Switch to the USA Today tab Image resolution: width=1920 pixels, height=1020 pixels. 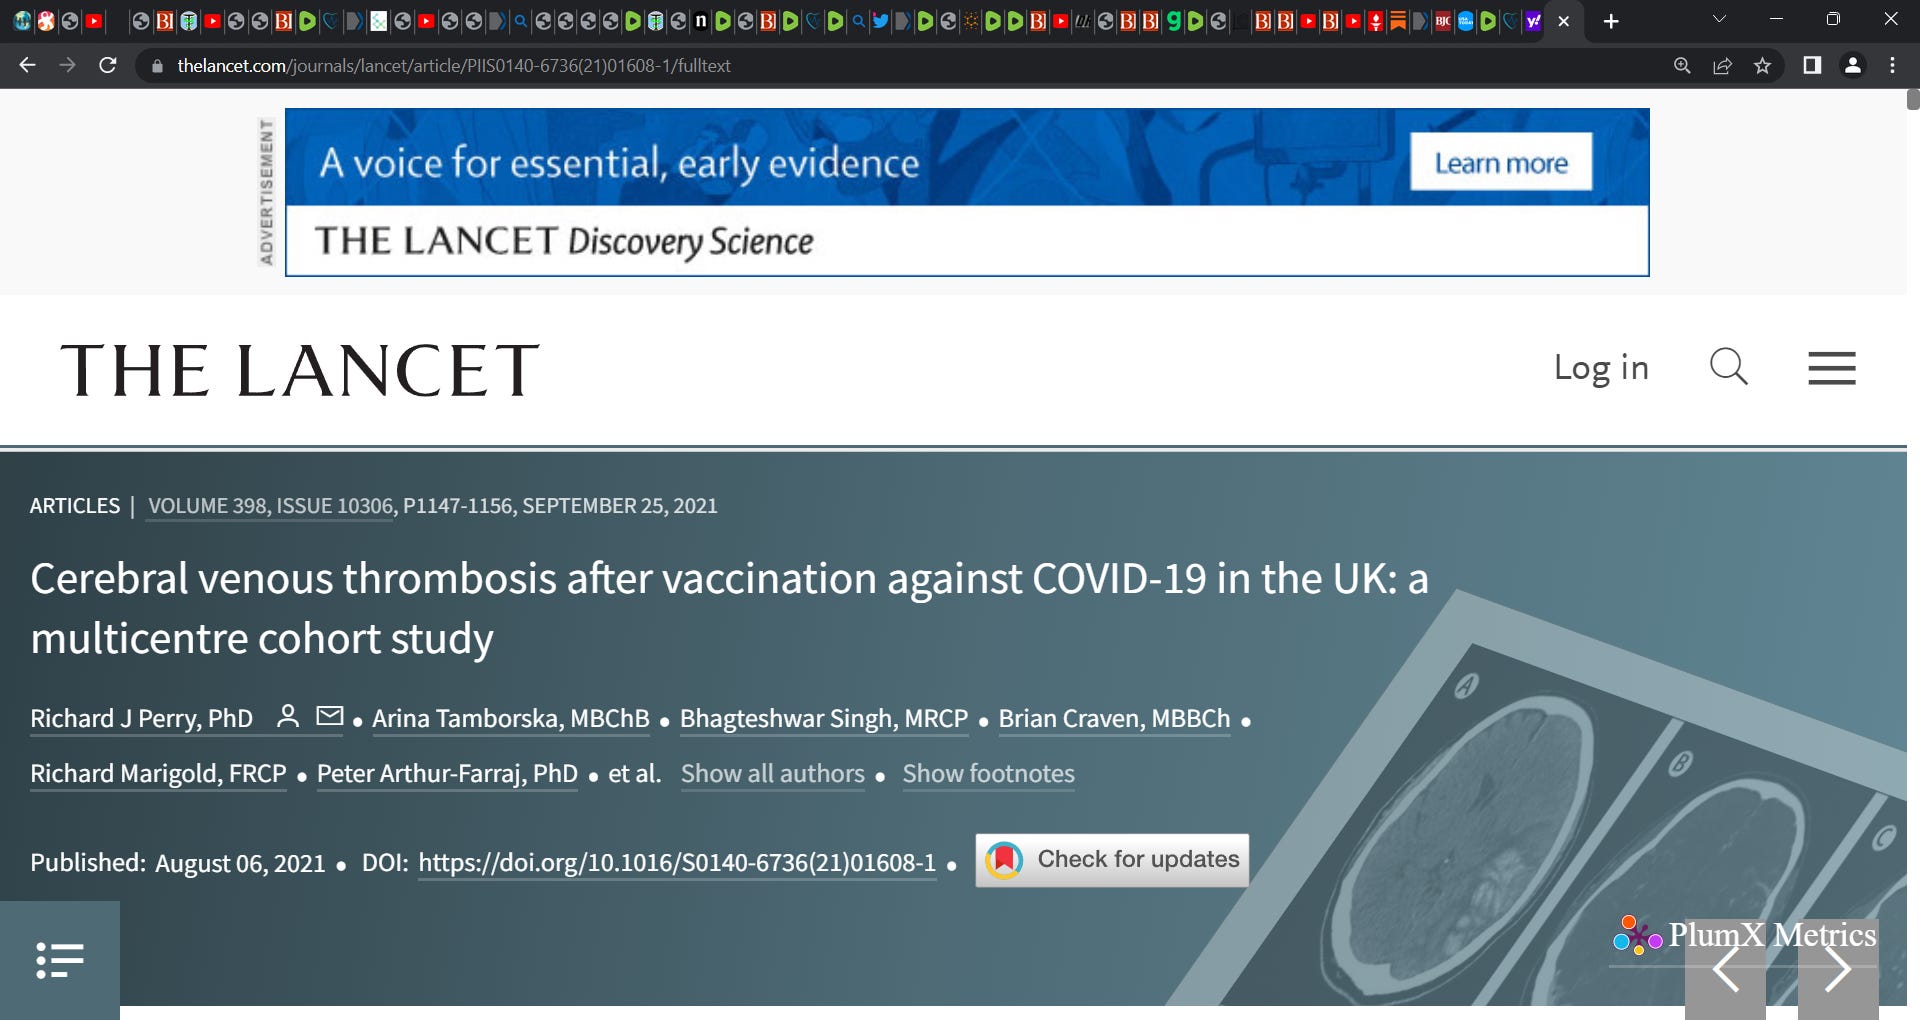(x=1465, y=21)
